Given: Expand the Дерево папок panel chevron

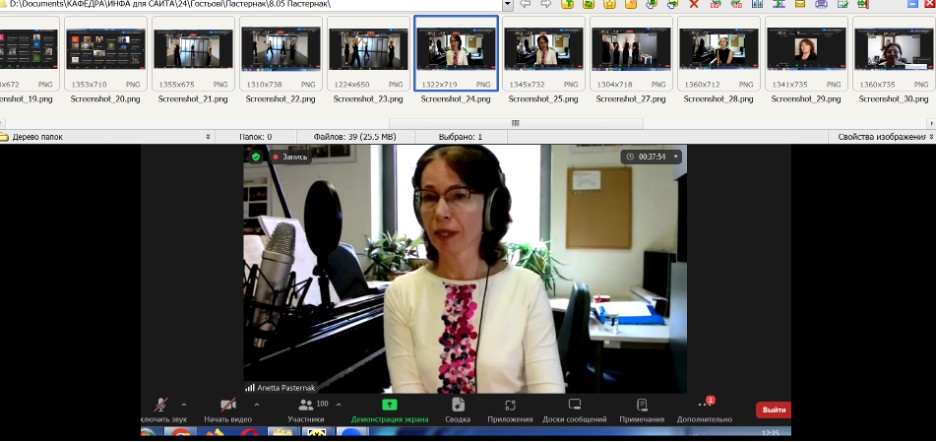Looking at the screenshot, I should (x=208, y=137).
